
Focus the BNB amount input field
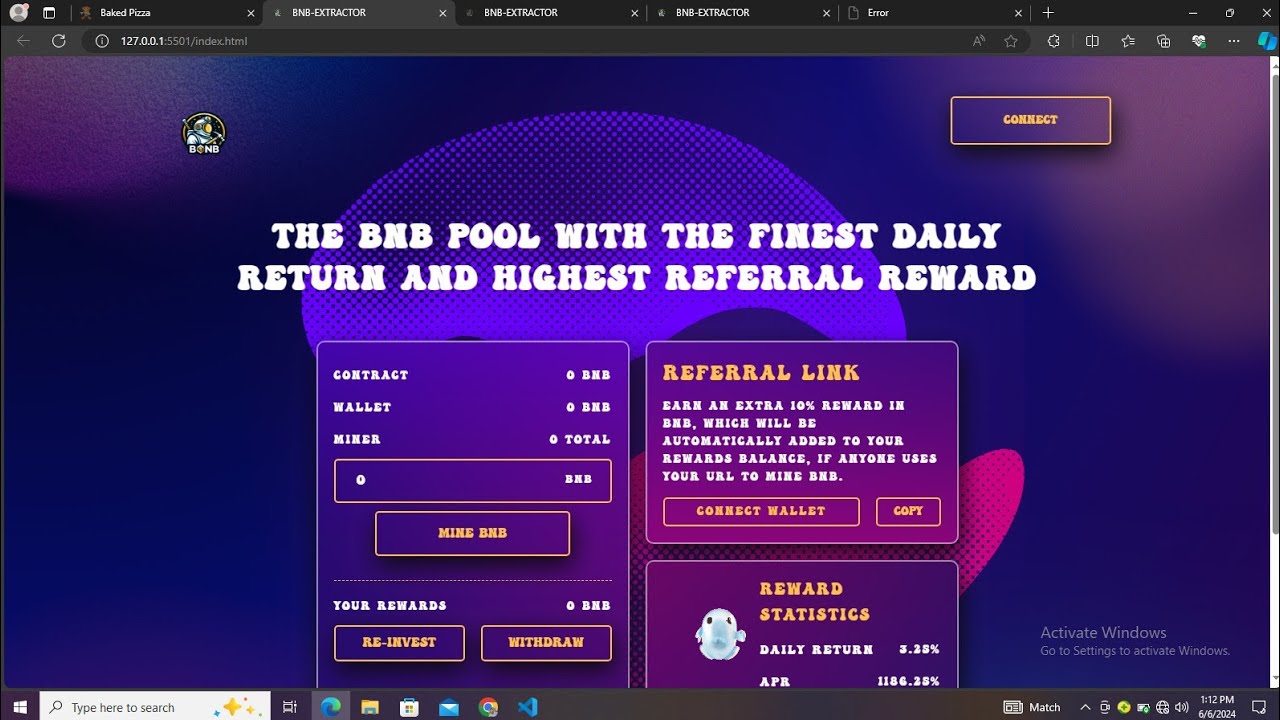click(472, 480)
